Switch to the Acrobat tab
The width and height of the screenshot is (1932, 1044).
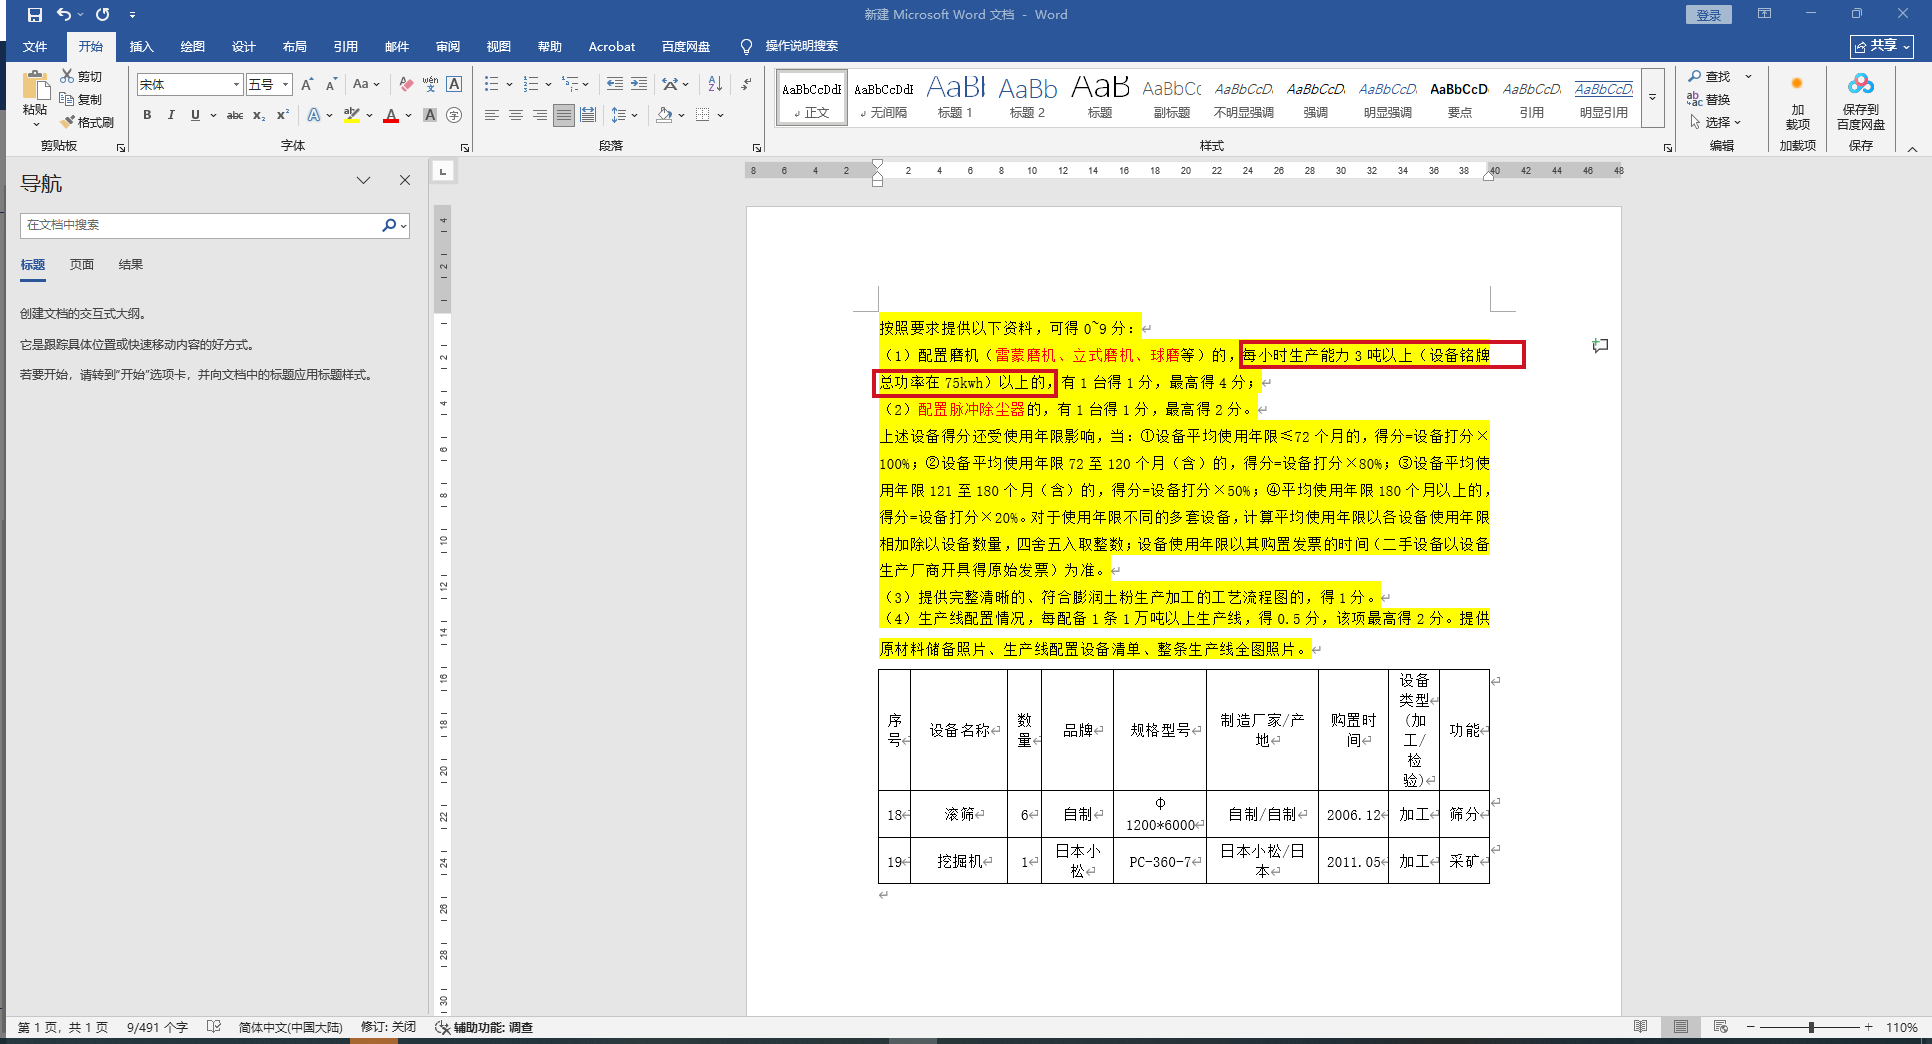pyautogui.click(x=611, y=46)
